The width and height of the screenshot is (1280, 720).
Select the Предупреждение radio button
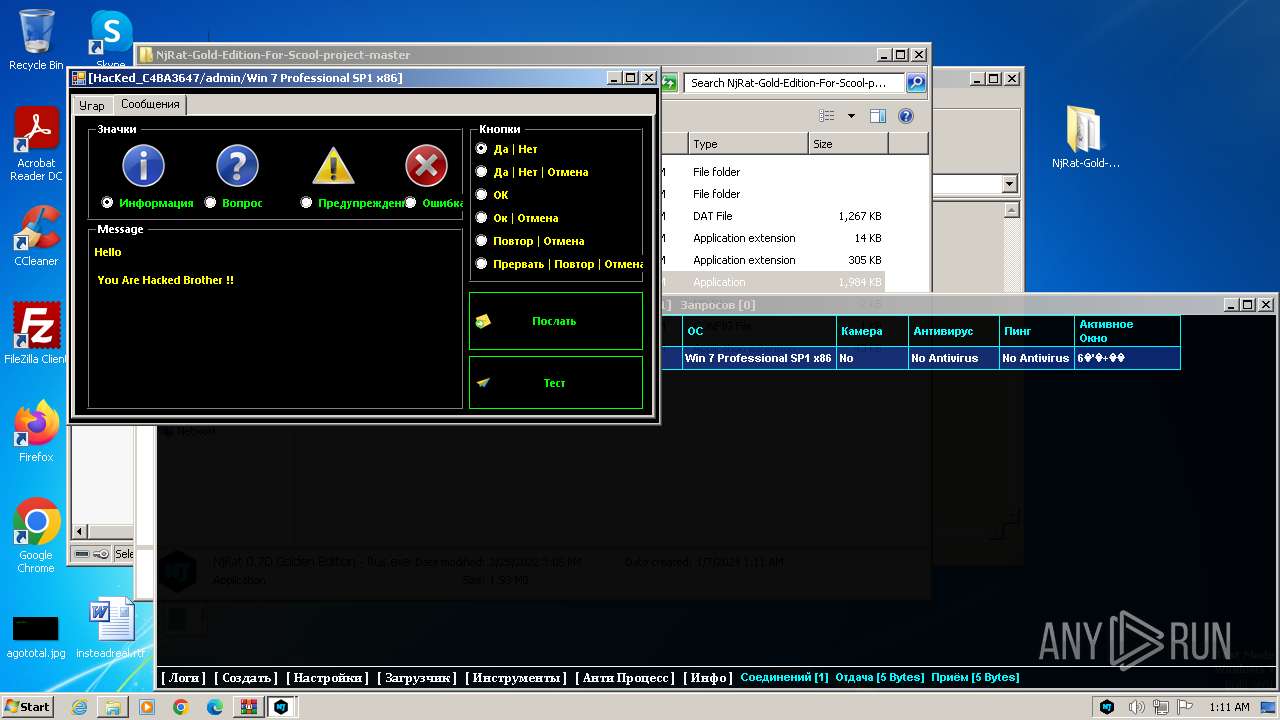[306, 202]
